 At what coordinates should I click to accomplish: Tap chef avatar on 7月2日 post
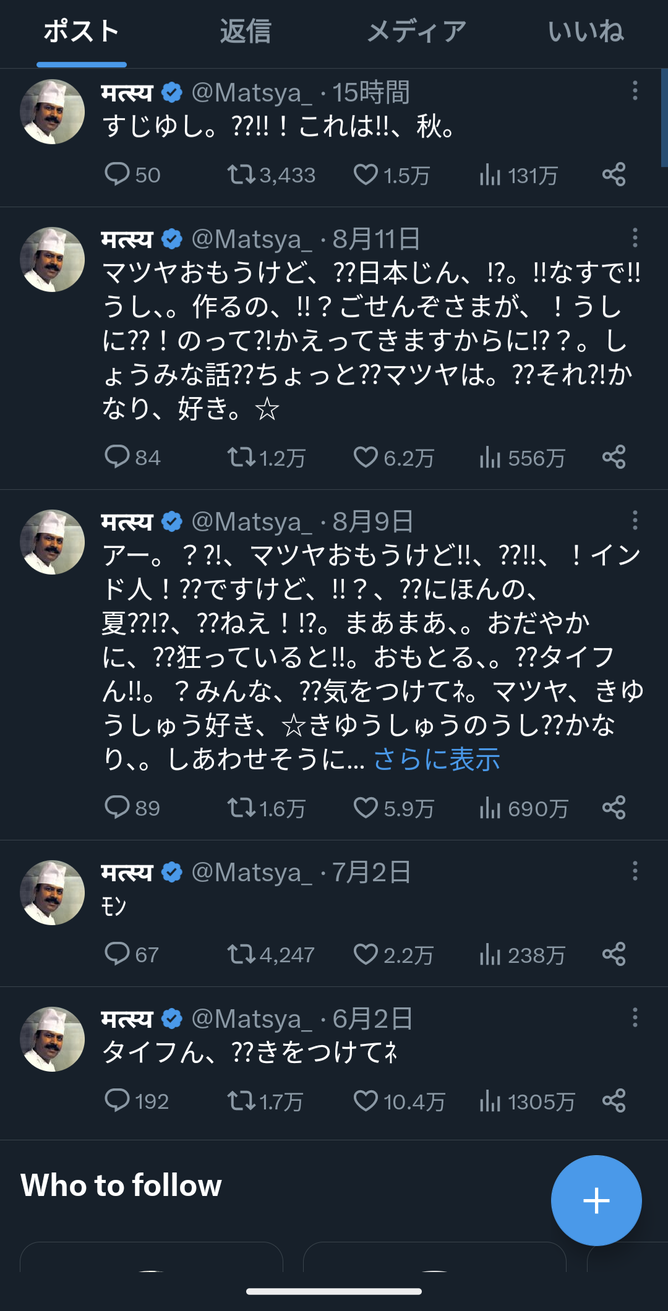tap(53, 892)
